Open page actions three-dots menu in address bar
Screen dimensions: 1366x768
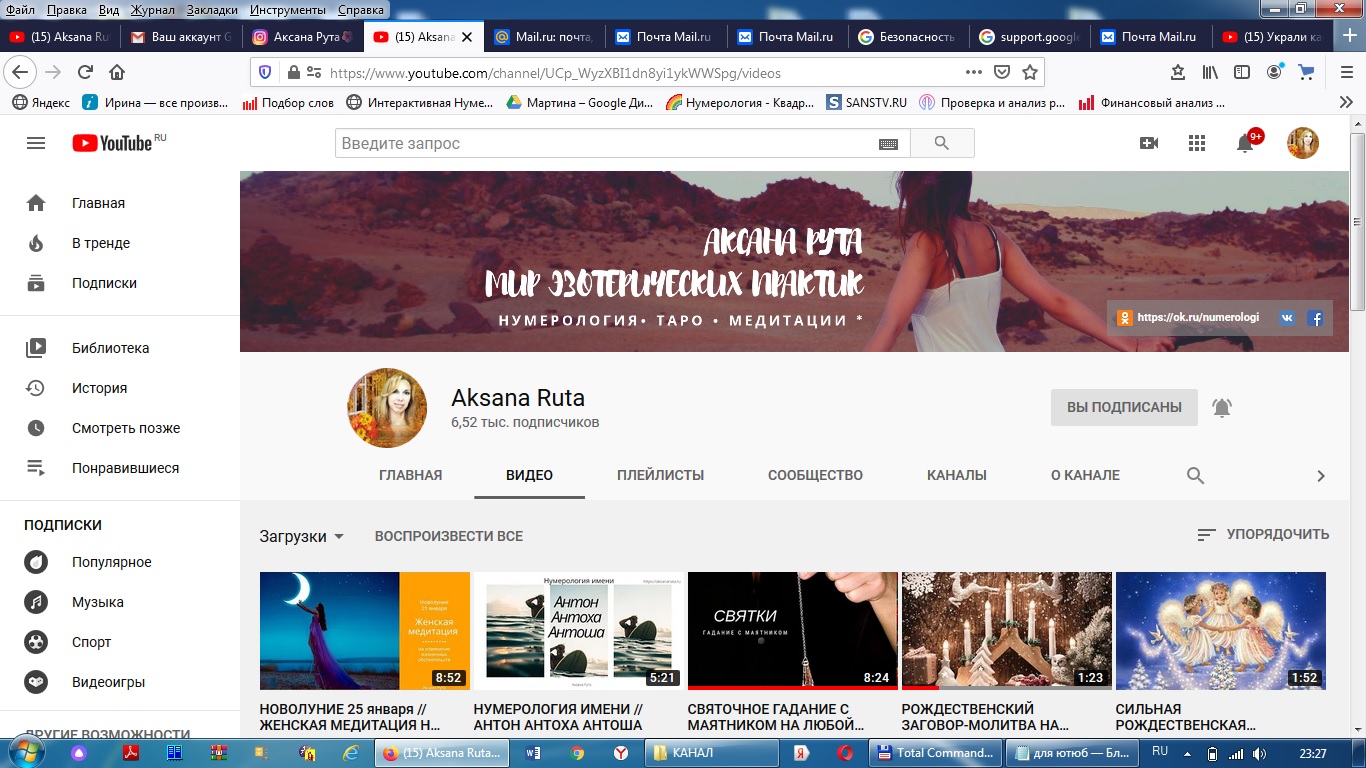point(974,72)
